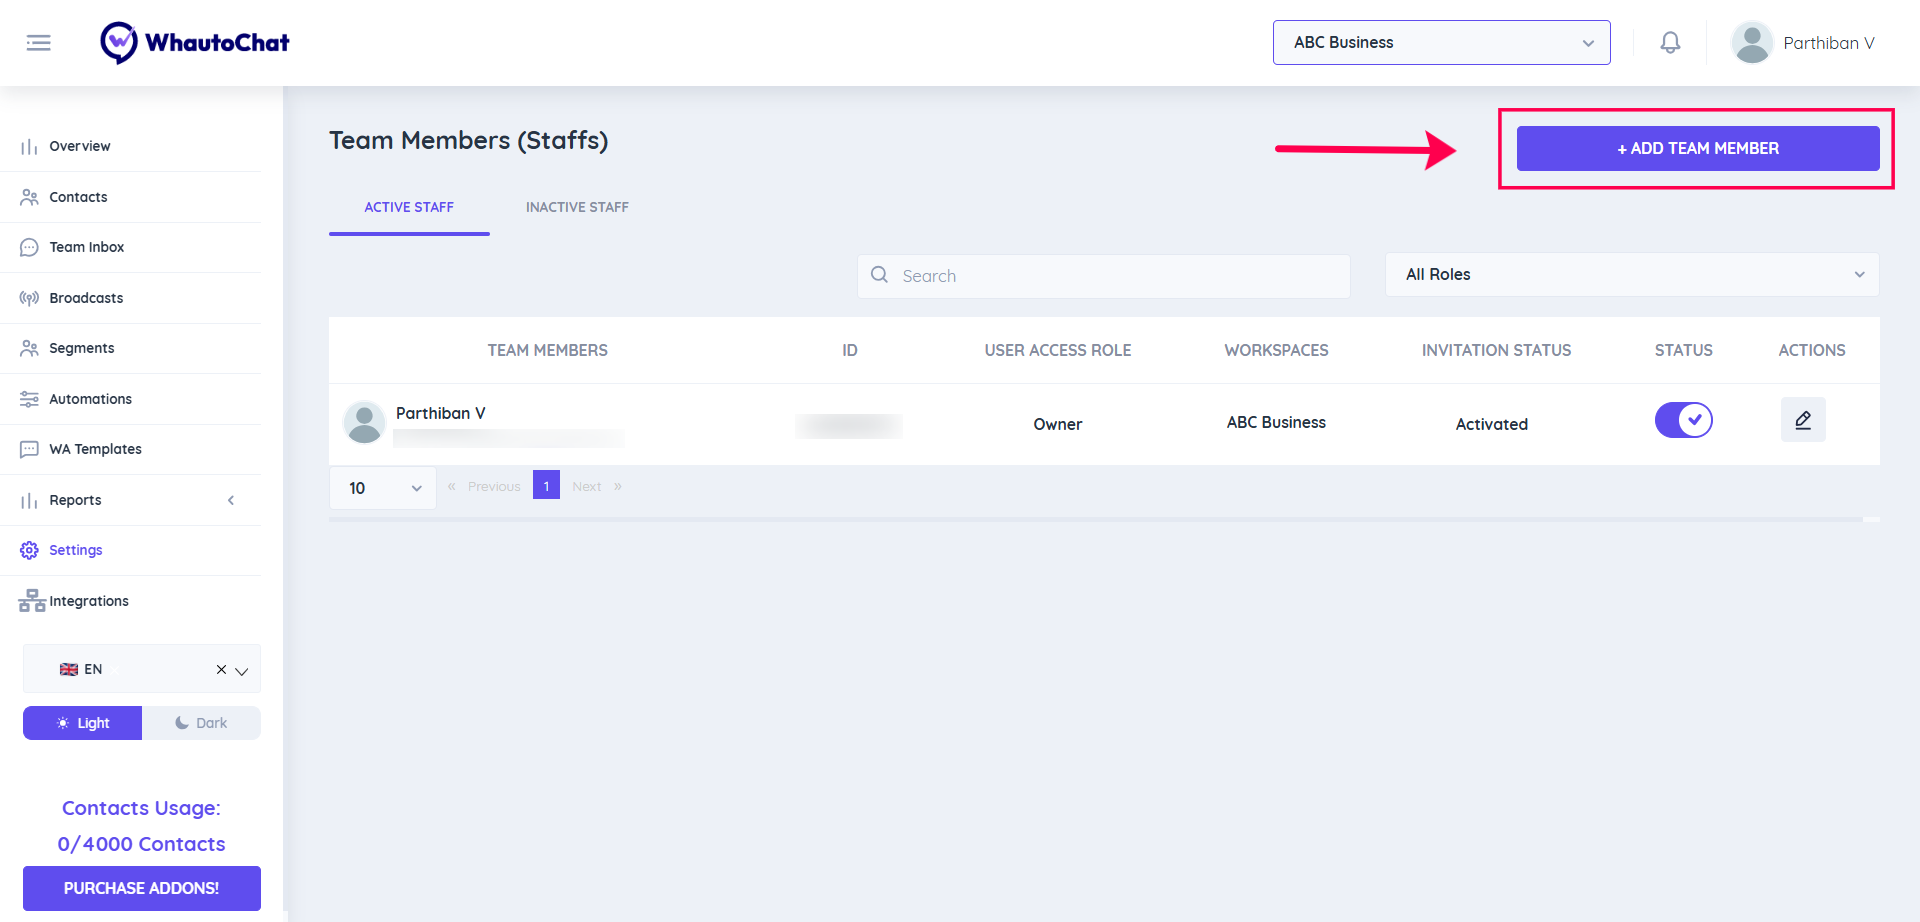The image size is (1920, 922).
Task: Click the WhautoChat logo
Action: (x=195, y=43)
